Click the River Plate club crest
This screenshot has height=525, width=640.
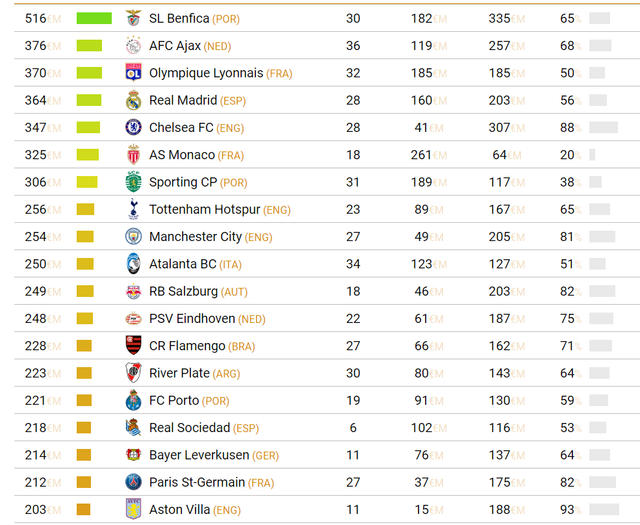[x=133, y=373]
